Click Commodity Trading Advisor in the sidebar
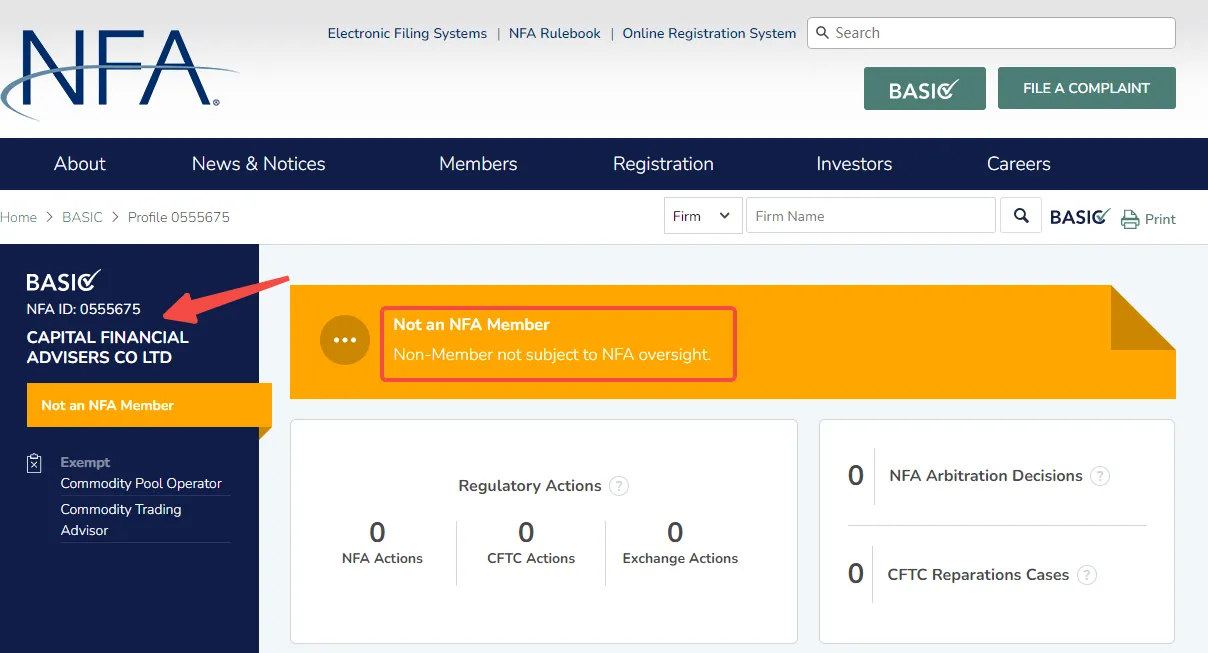 (x=121, y=520)
